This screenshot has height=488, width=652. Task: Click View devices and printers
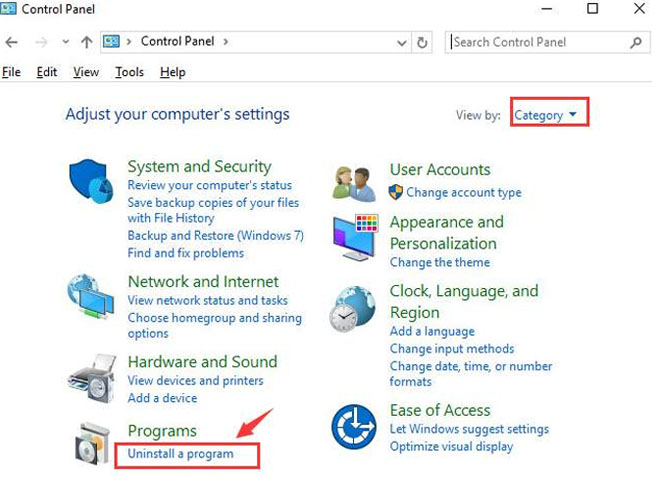(195, 380)
